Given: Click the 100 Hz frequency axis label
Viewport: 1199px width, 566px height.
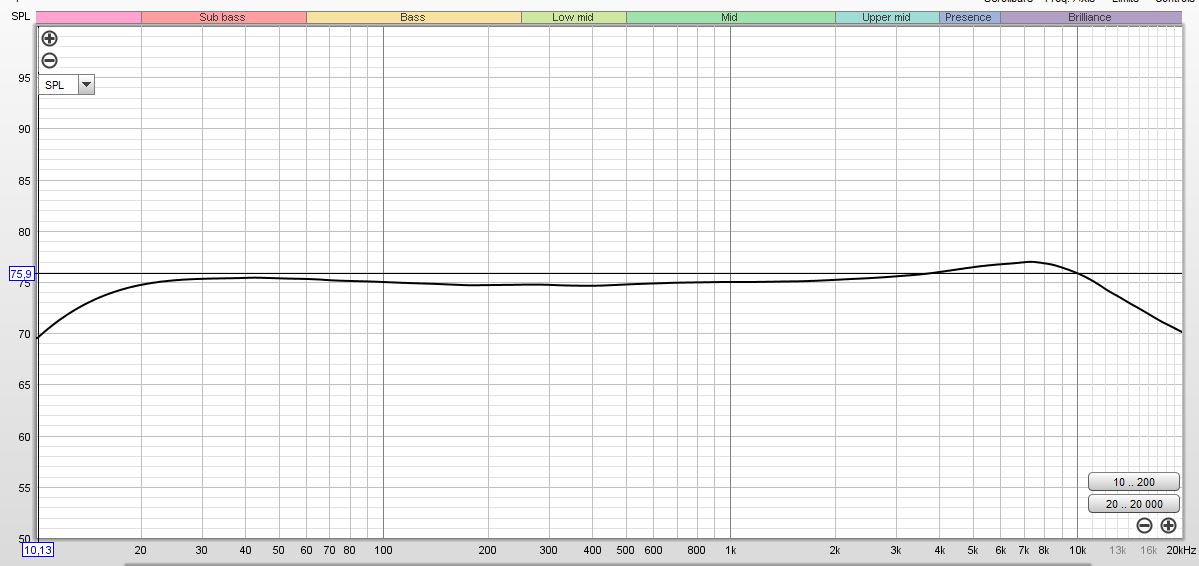Looking at the screenshot, I should click(x=383, y=550).
